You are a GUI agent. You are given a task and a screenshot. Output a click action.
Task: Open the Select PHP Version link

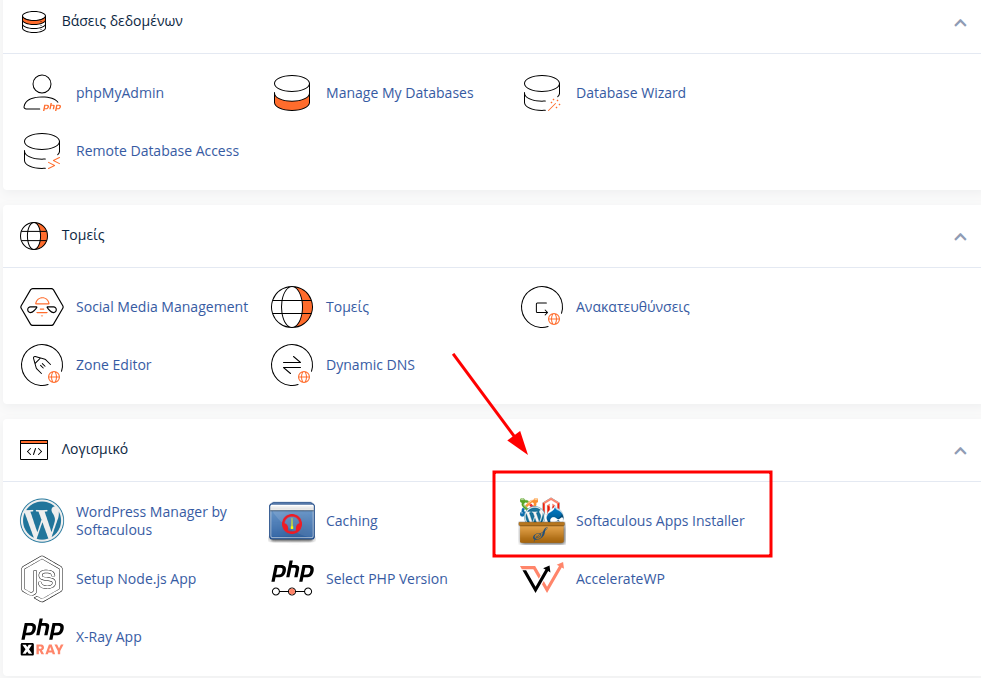click(386, 579)
